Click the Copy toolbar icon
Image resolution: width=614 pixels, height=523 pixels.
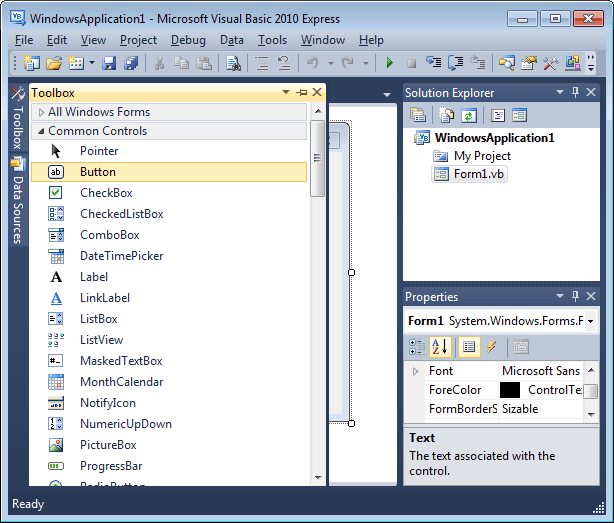click(x=181, y=63)
